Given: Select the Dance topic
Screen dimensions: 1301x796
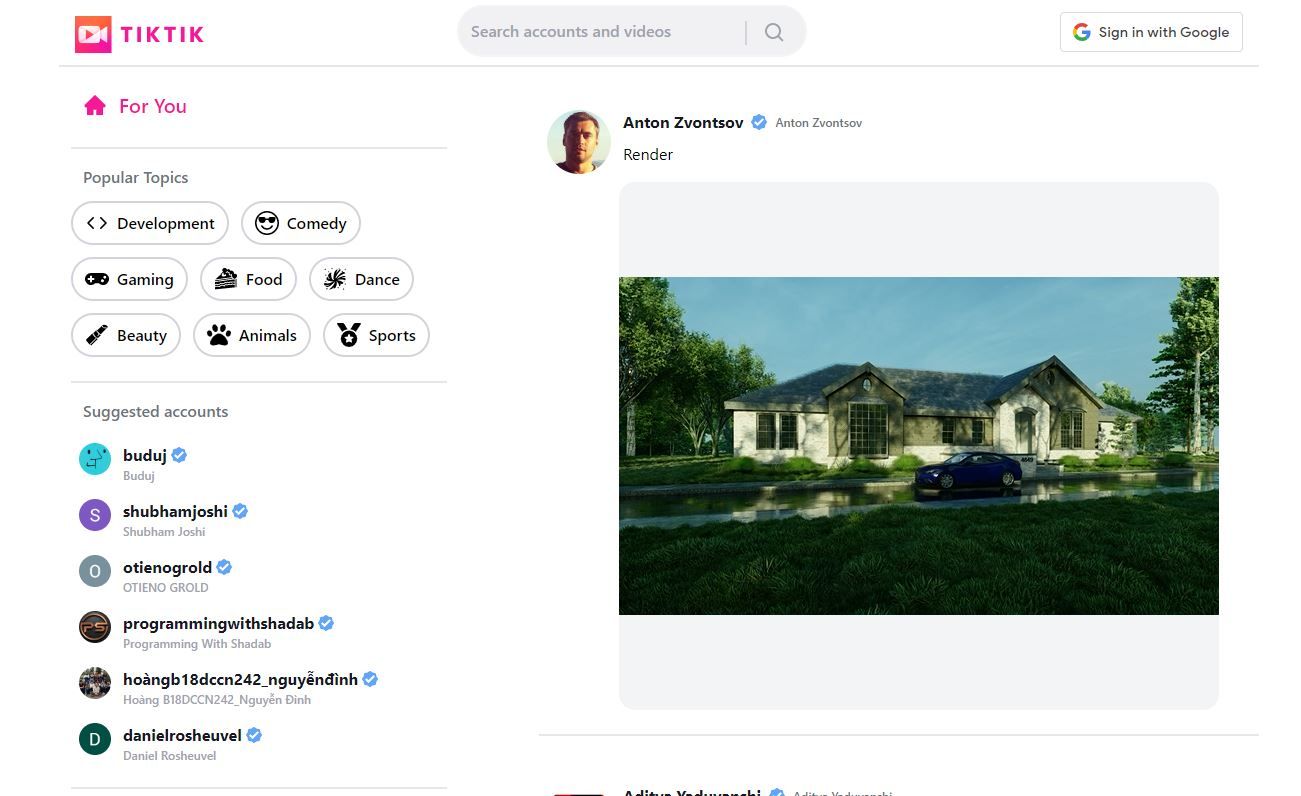Looking at the screenshot, I should [x=361, y=279].
